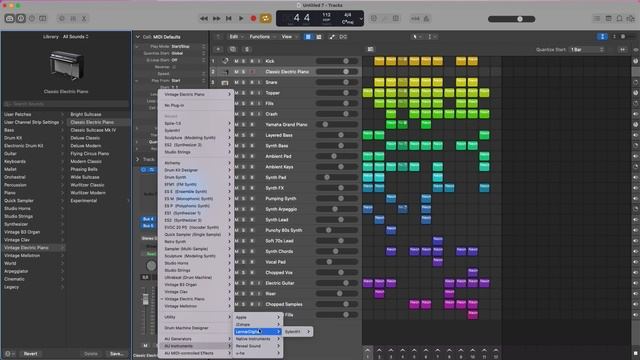Toggle the metronome click button
Viewport: 640px width, 360px height.
tap(426, 19)
